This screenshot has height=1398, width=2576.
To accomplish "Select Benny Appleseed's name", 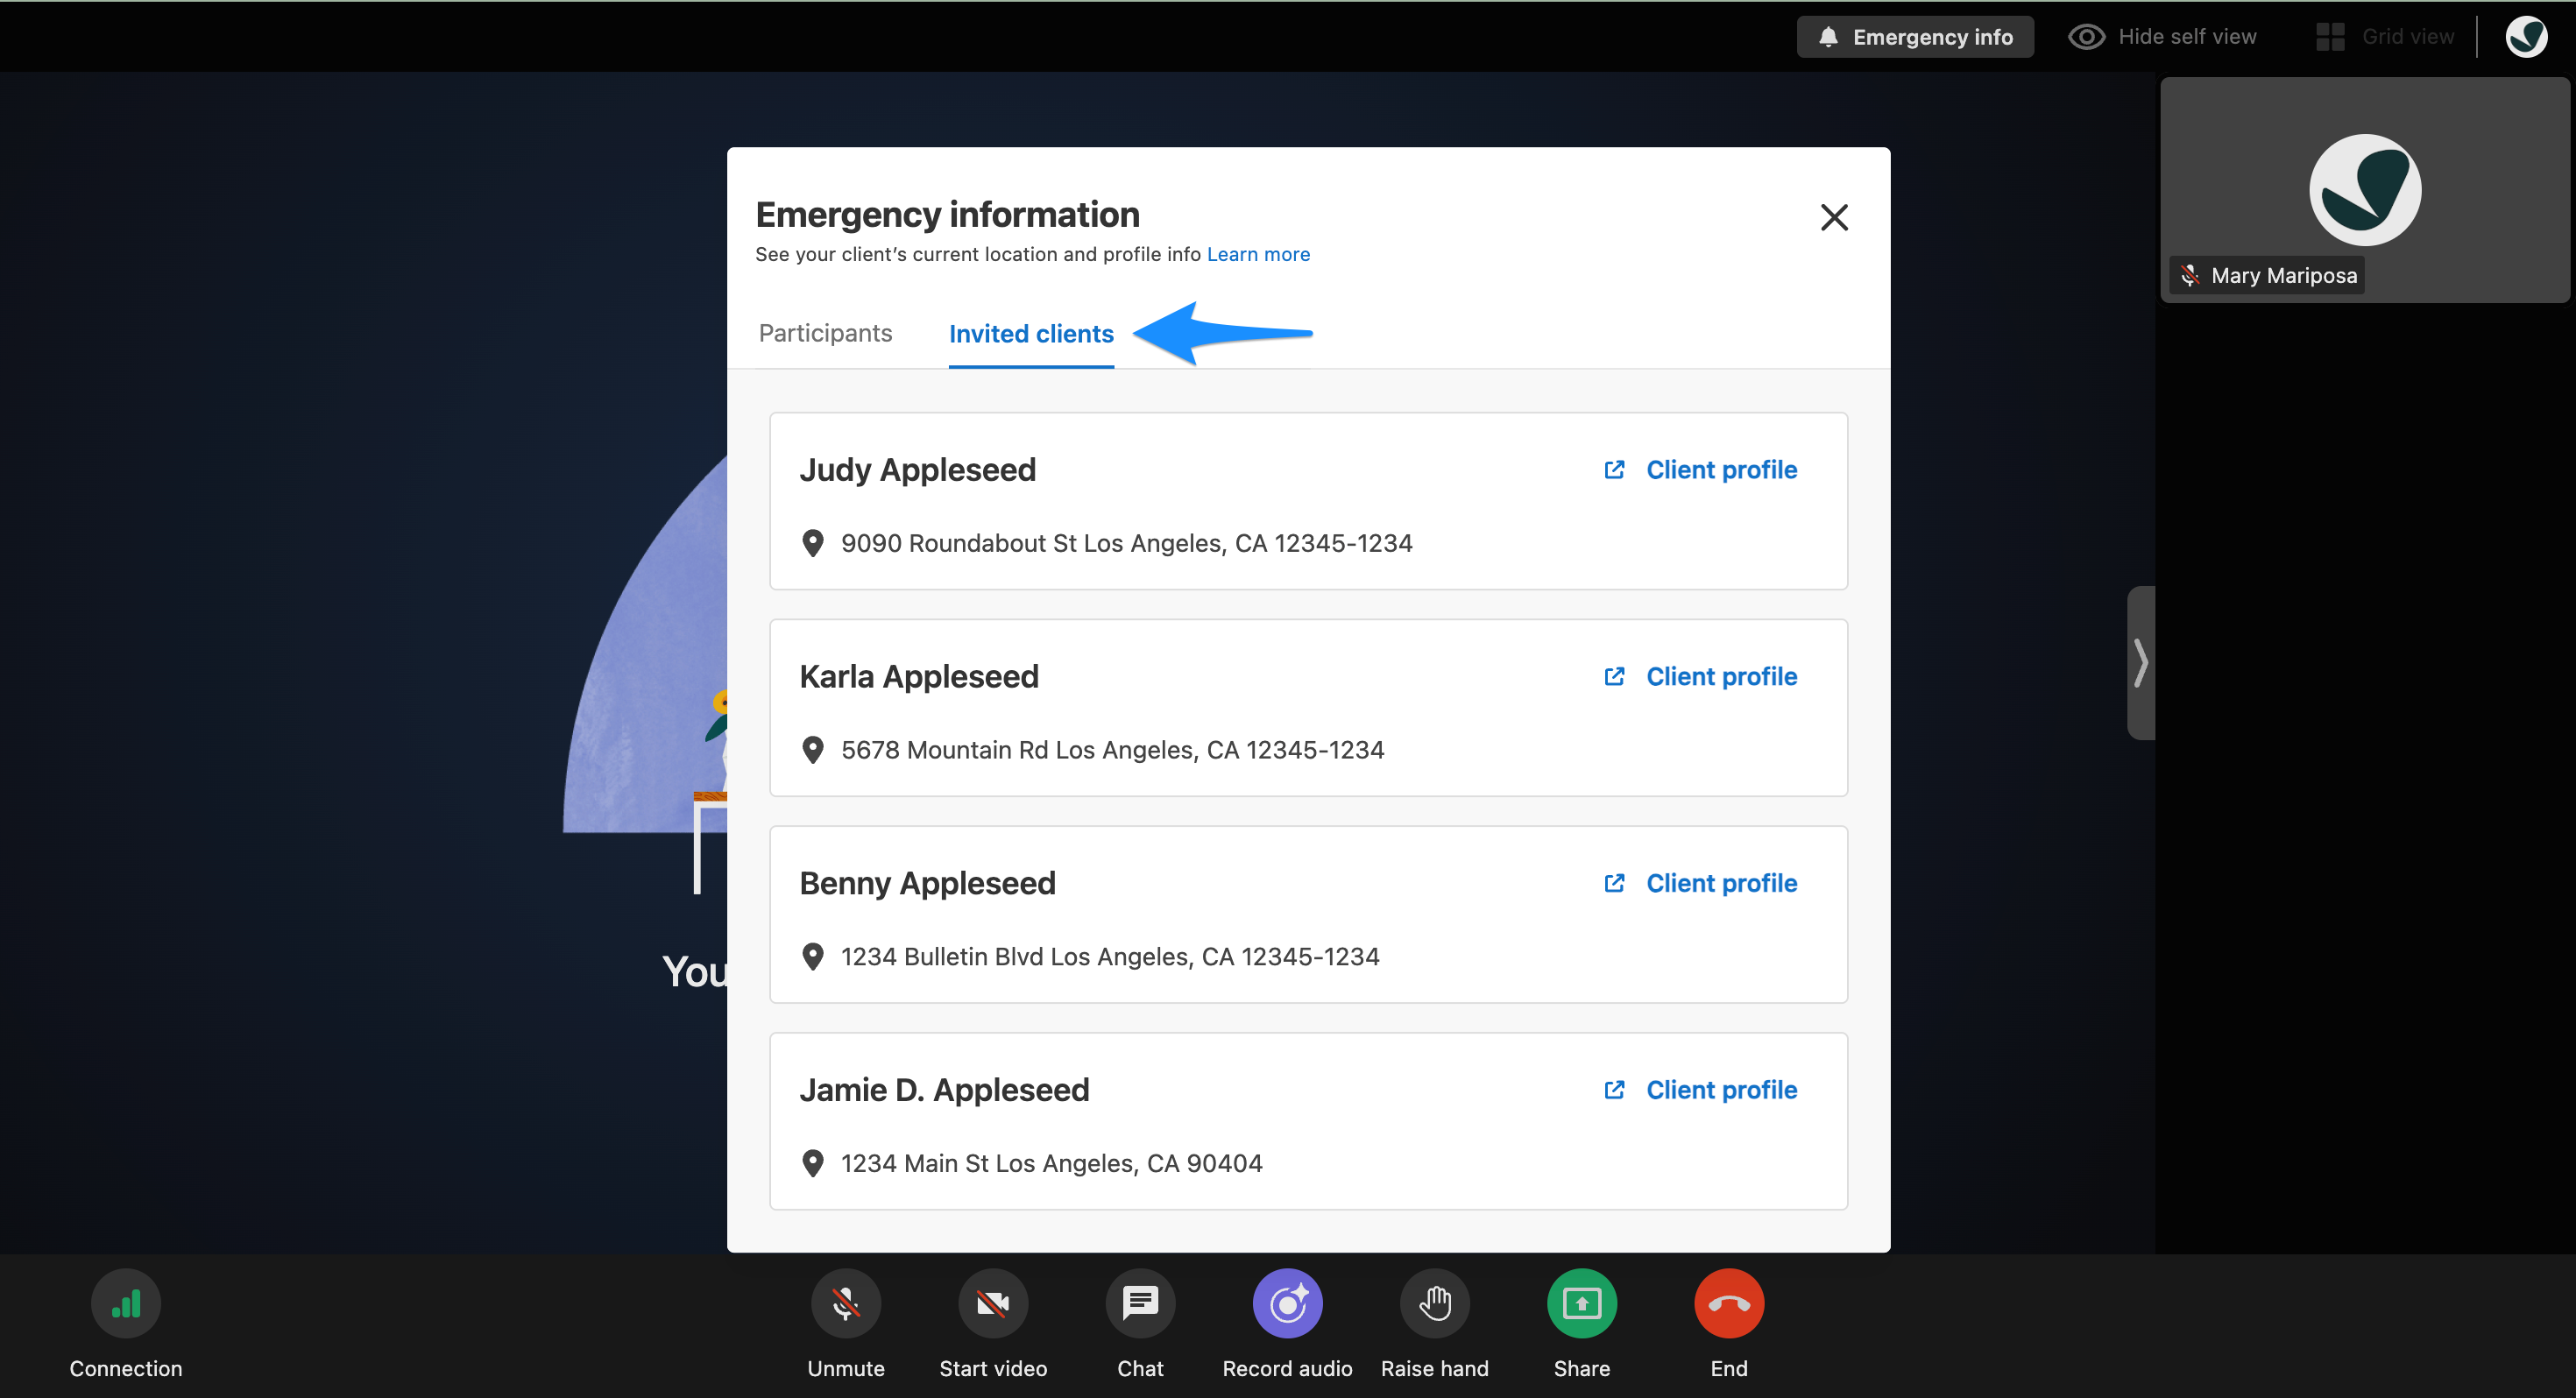I will (x=927, y=883).
